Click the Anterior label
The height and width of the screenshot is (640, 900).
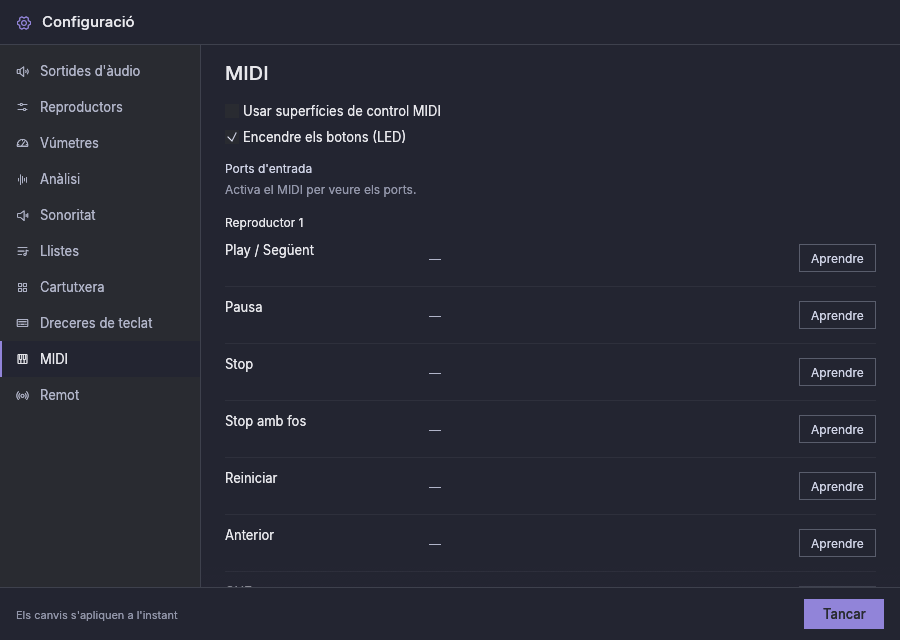249,535
